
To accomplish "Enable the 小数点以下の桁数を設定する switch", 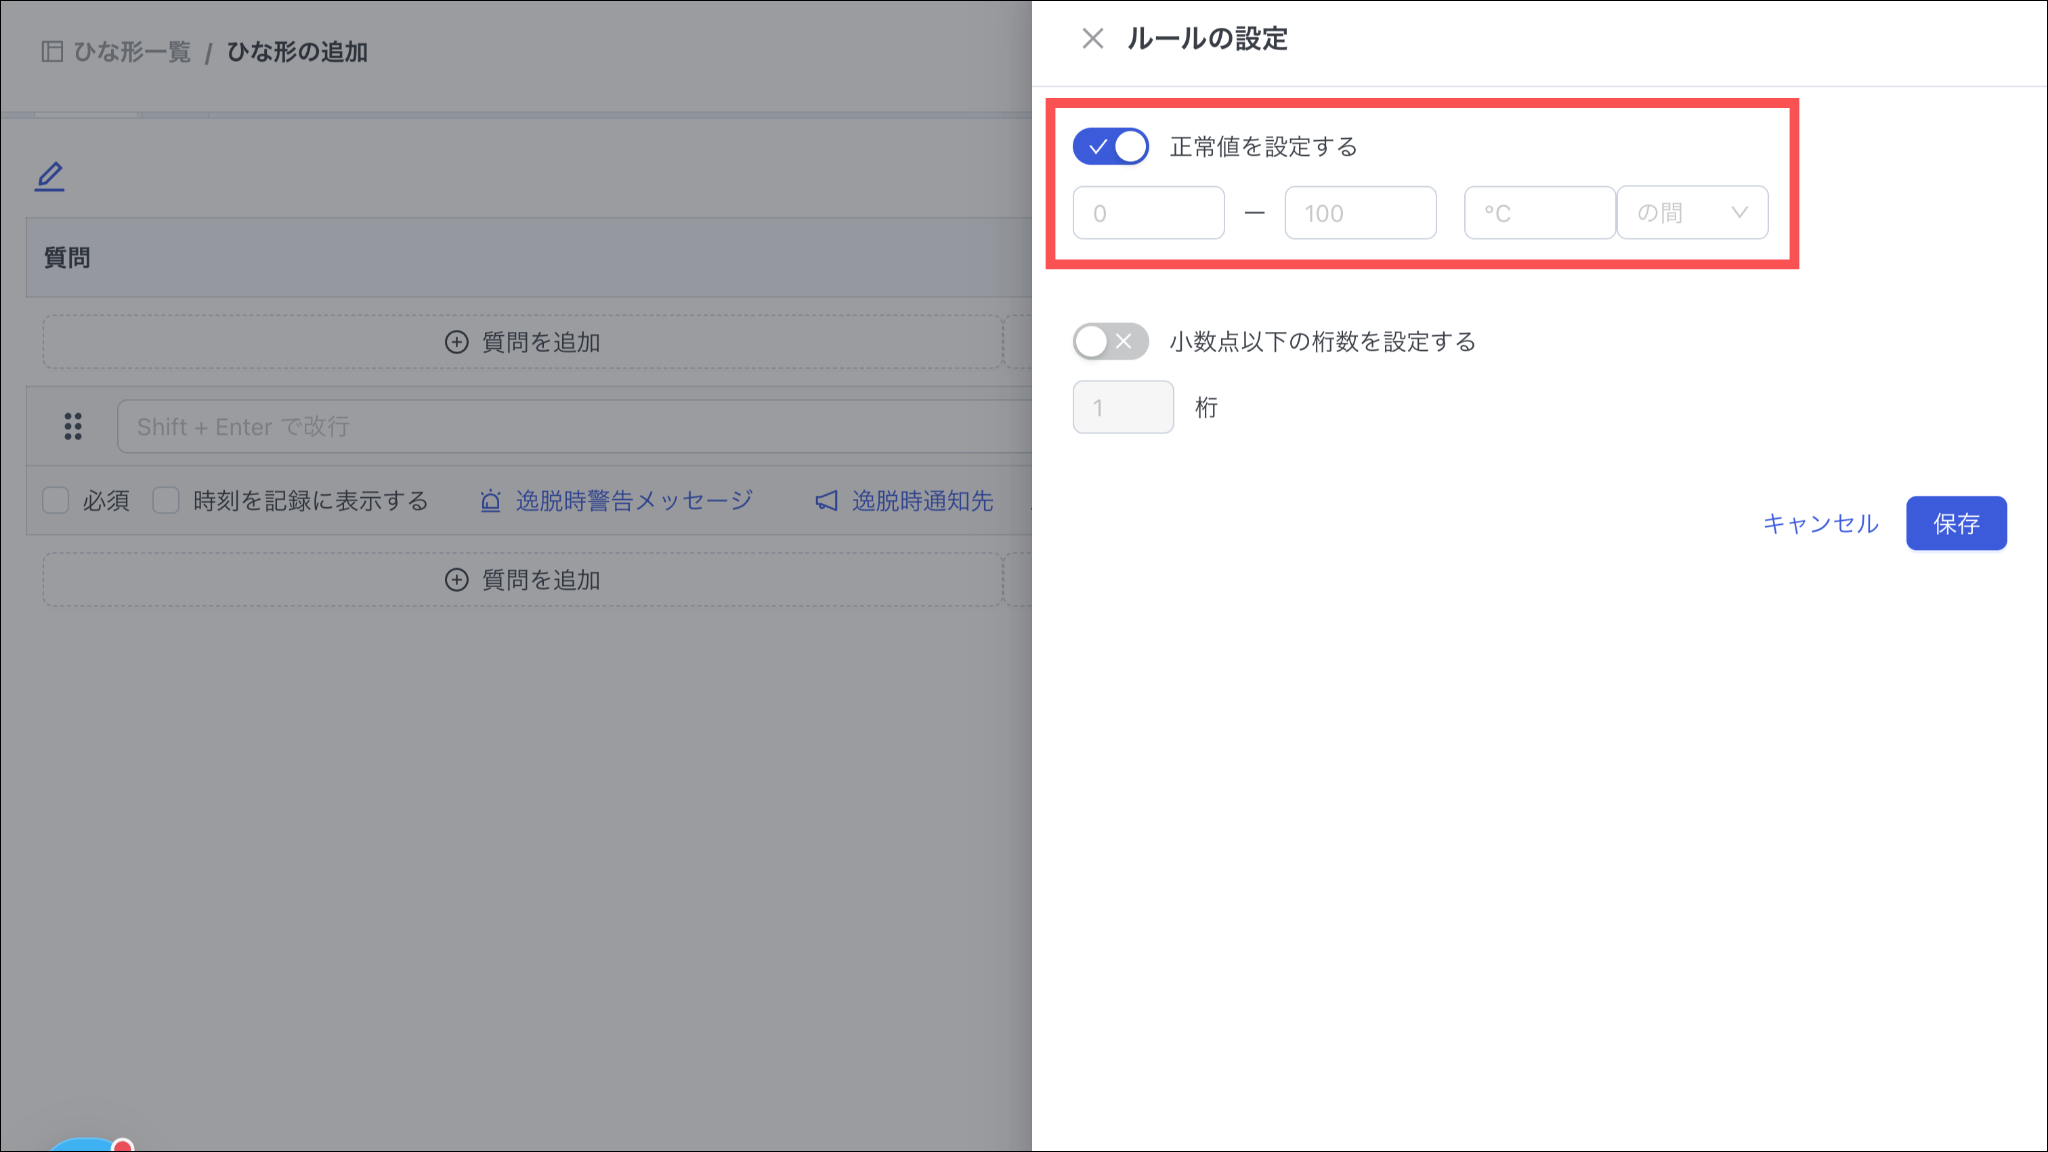I will pyautogui.click(x=1110, y=342).
